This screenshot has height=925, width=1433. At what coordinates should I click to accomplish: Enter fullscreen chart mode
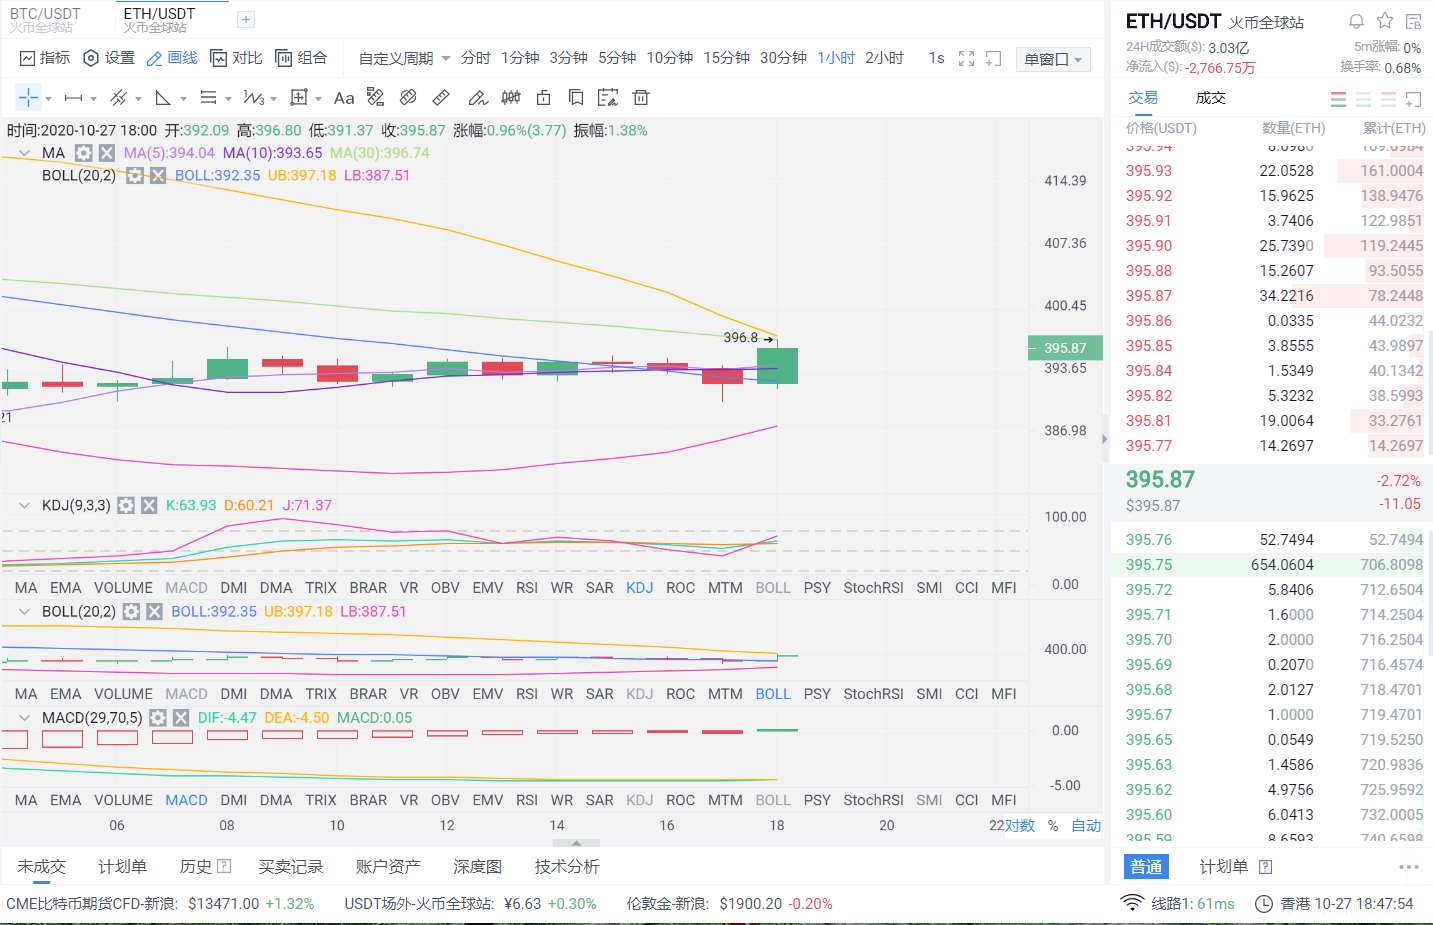pyautogui.click(x=966, y=58)
